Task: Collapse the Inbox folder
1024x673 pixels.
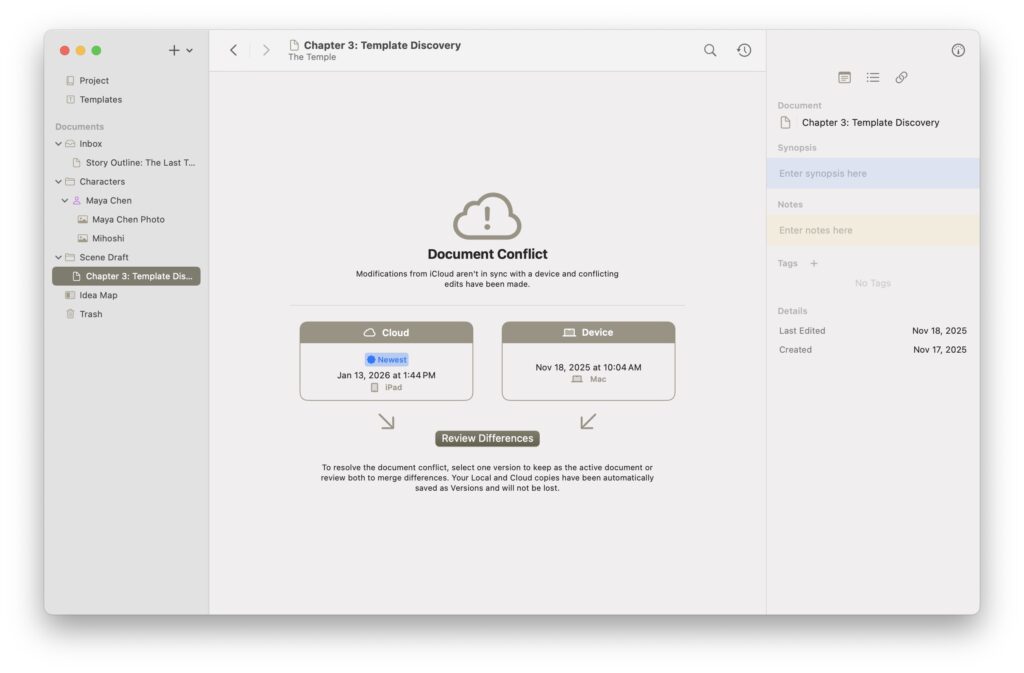Action: (x=58, y=144)
